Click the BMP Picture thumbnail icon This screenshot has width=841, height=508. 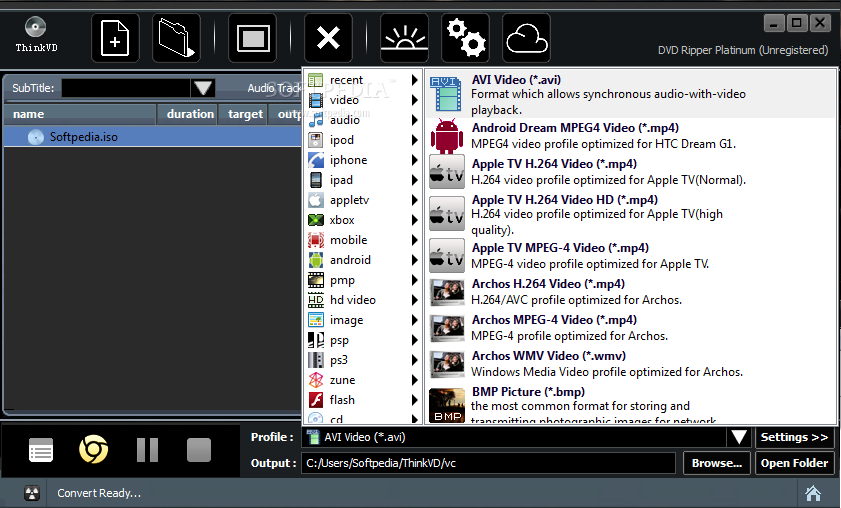click(x=447, y=406)
